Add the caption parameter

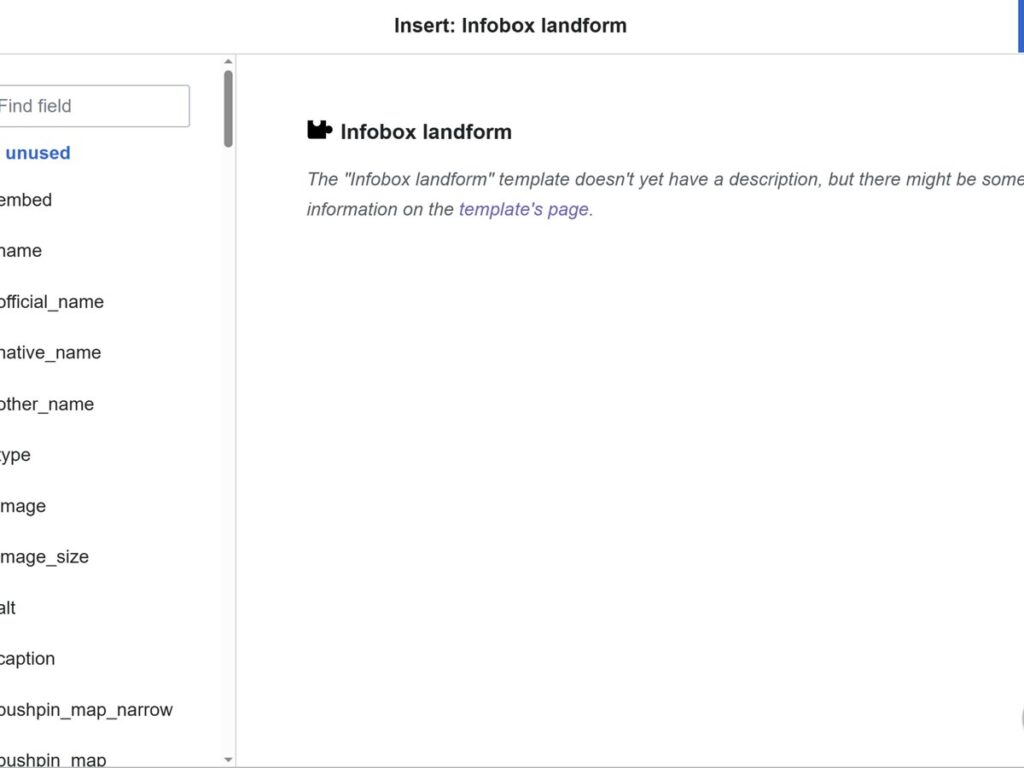click(27, 659)
